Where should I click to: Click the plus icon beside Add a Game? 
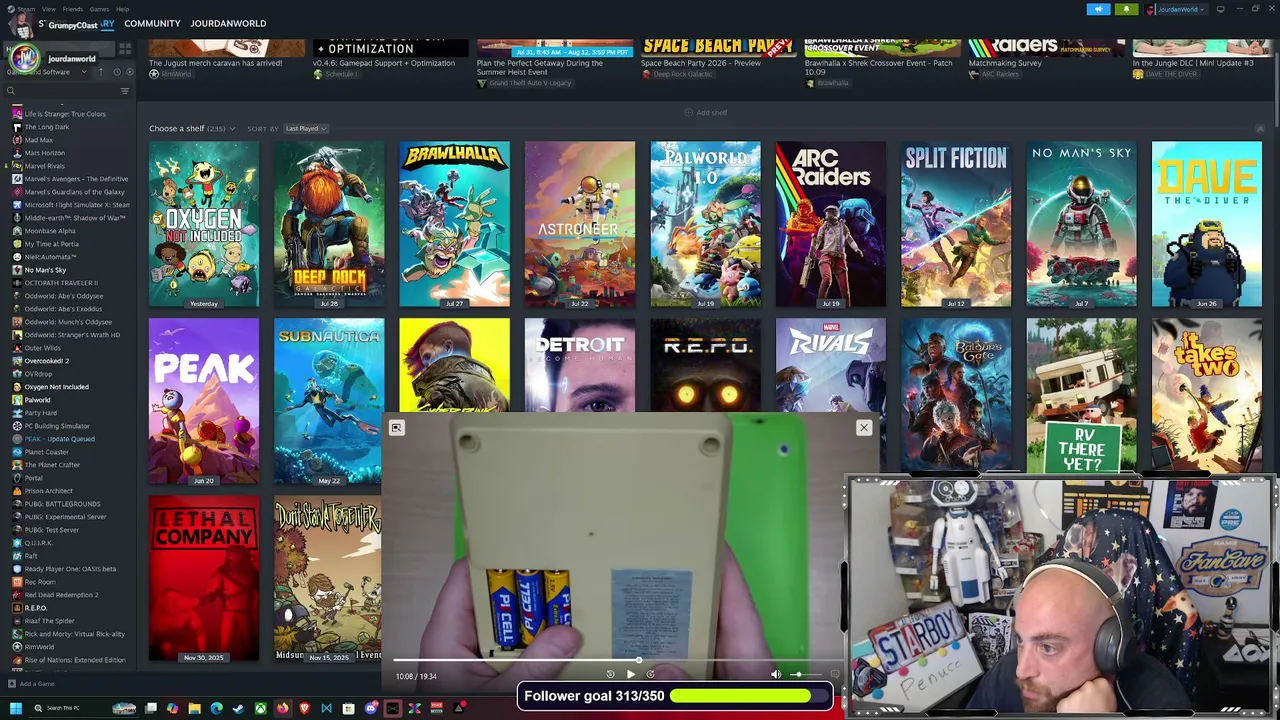[x=11, y=684]
